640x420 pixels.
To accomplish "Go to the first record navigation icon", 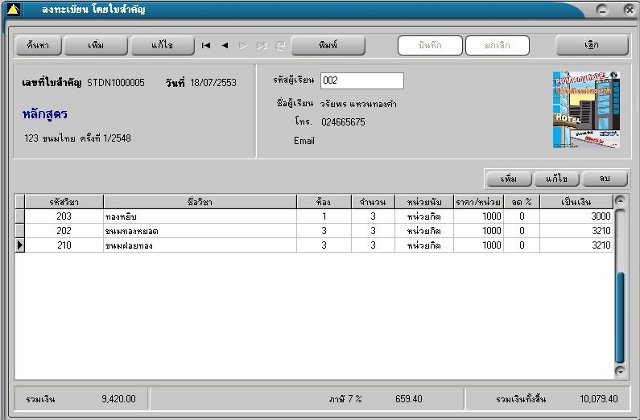I will click(206, 45).
